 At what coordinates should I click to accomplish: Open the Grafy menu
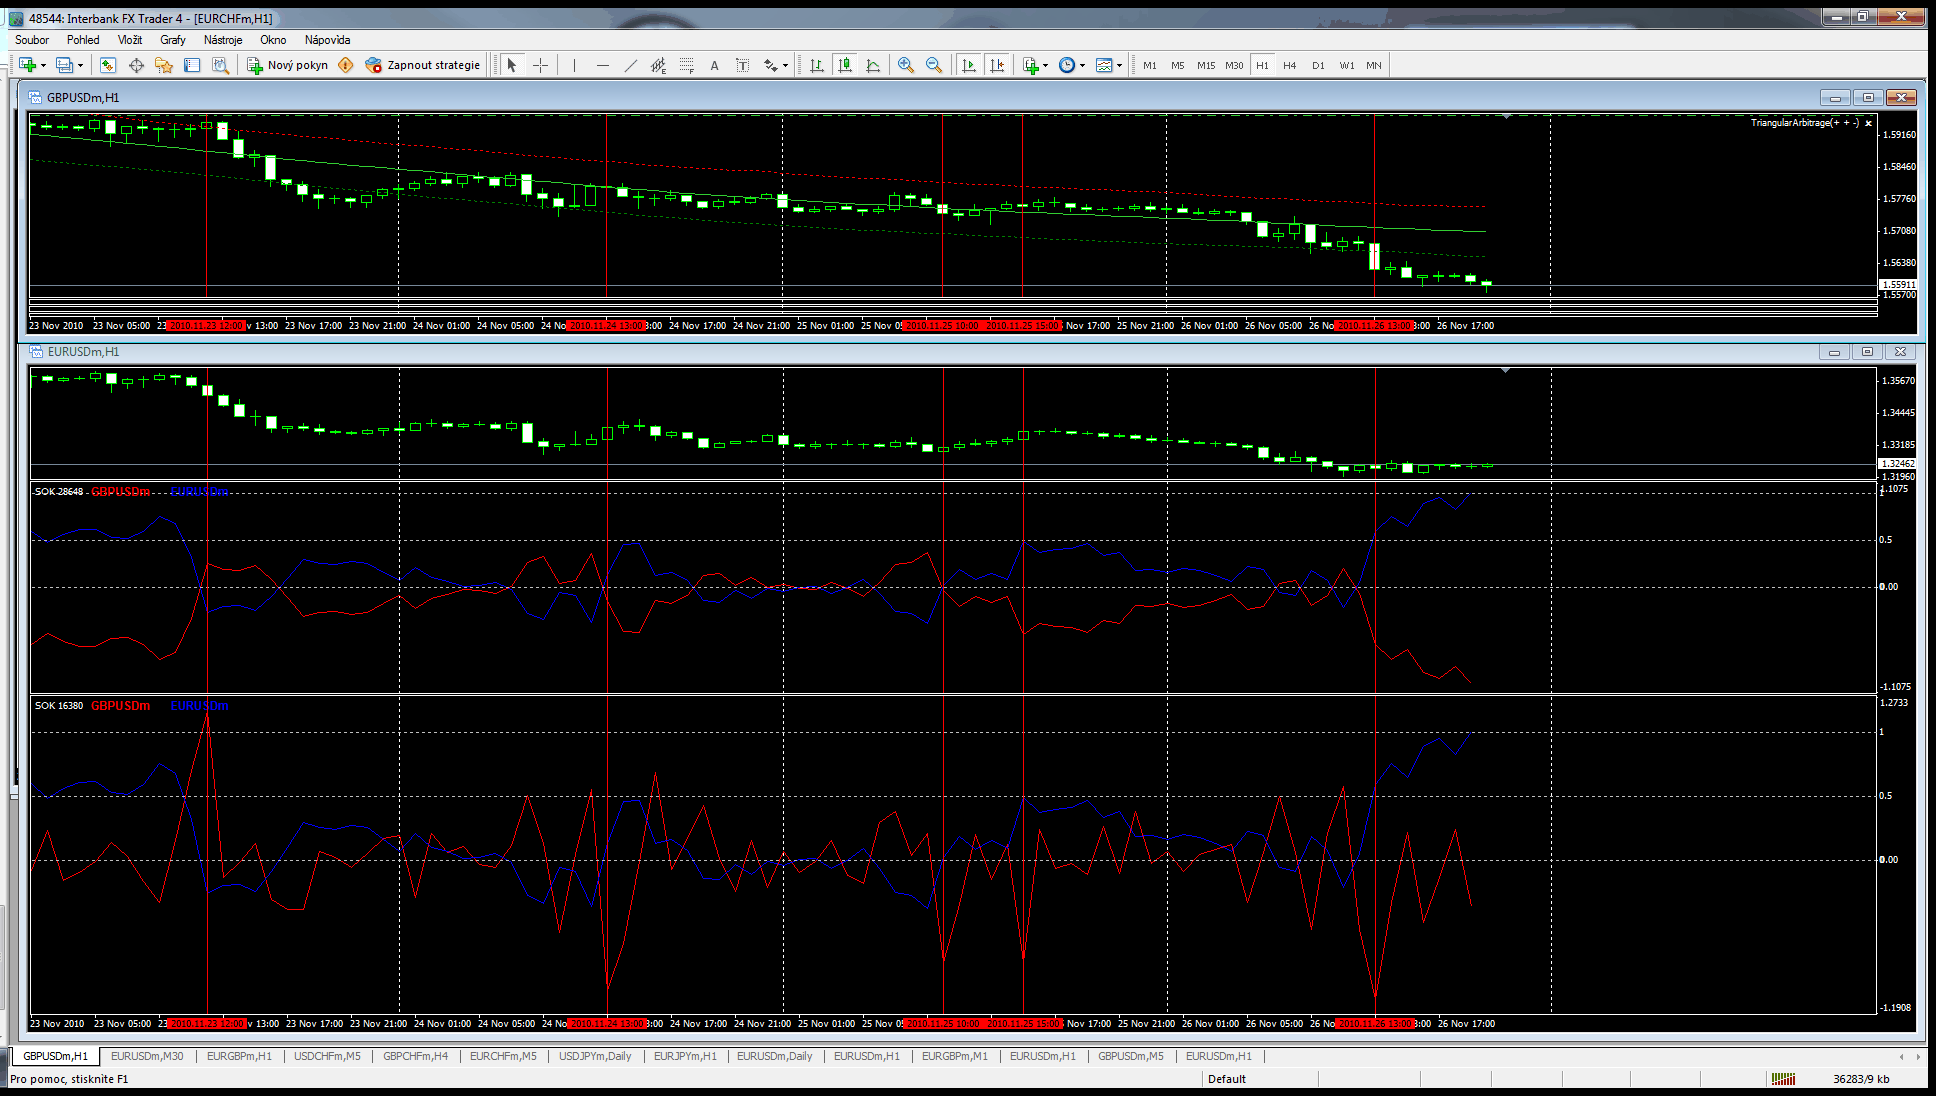point(173,40)
